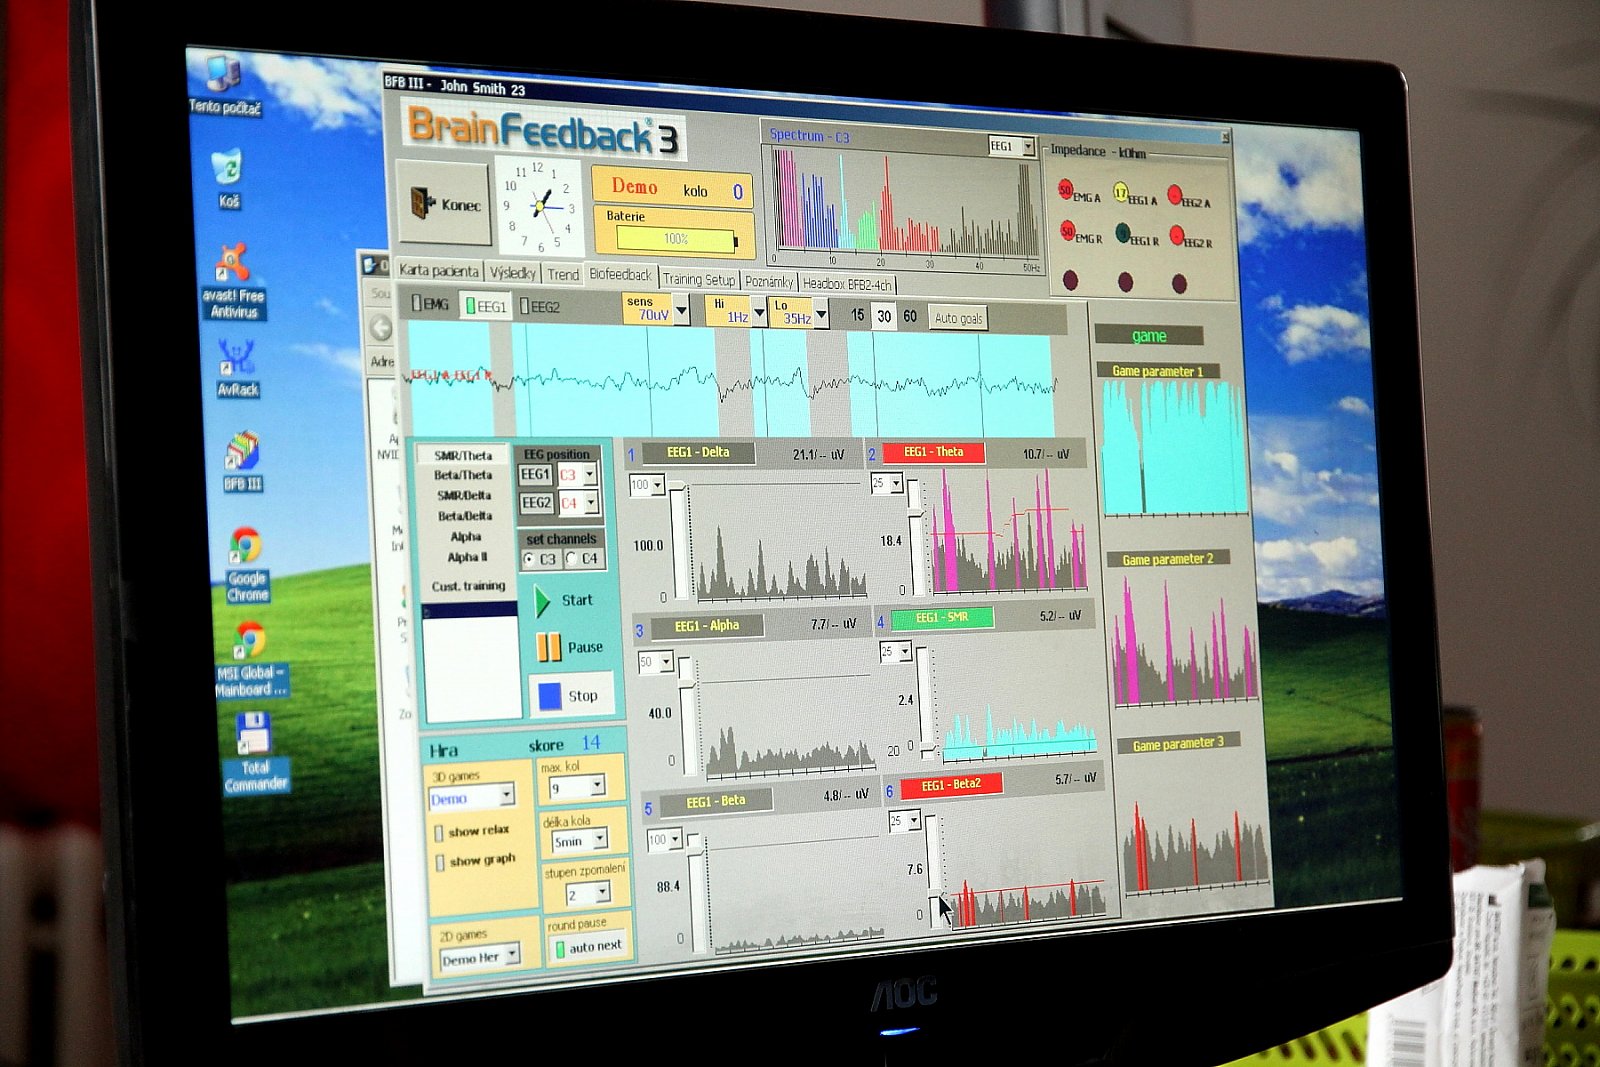The width and height of the screenshot is (1600, 1067).
Task: Enable the show graph checkbox
Action: click(x=439, y=861)
